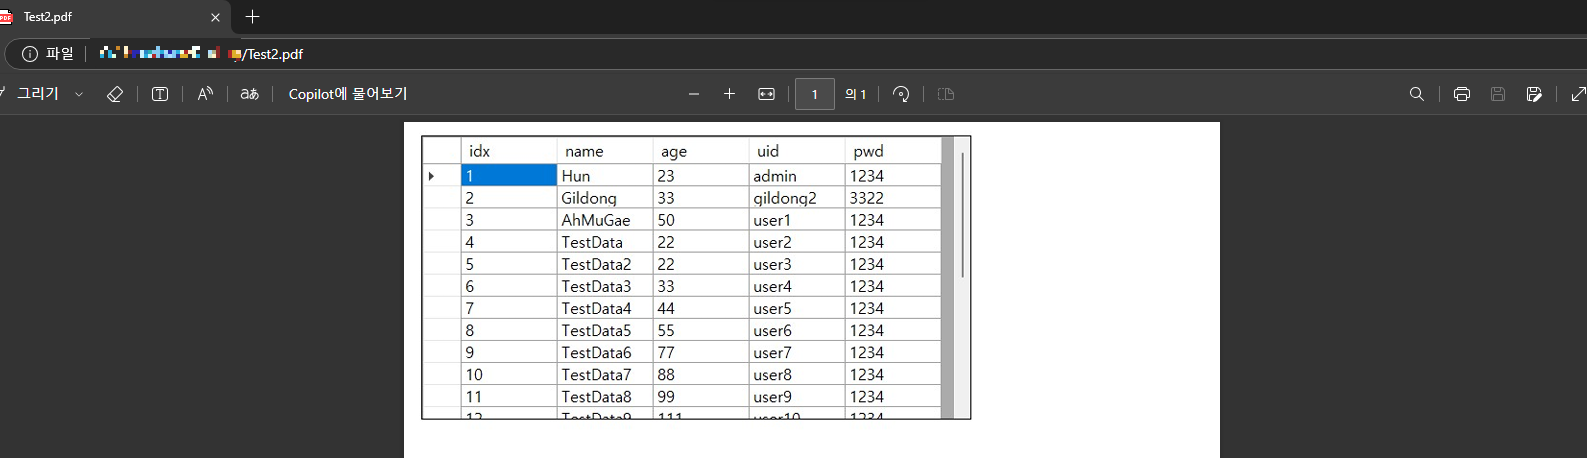Click the age cell 99
This screenshot has width=1587, height=458.
click(701, 396)
